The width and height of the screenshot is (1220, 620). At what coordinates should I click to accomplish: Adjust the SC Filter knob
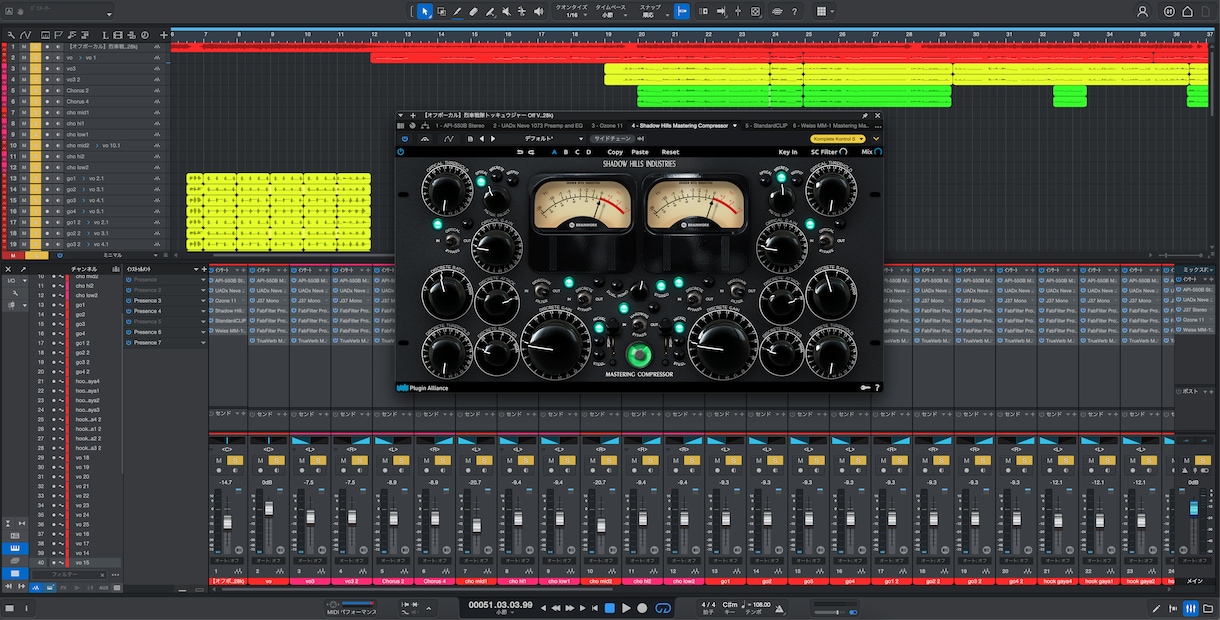[x=844, y=152]
